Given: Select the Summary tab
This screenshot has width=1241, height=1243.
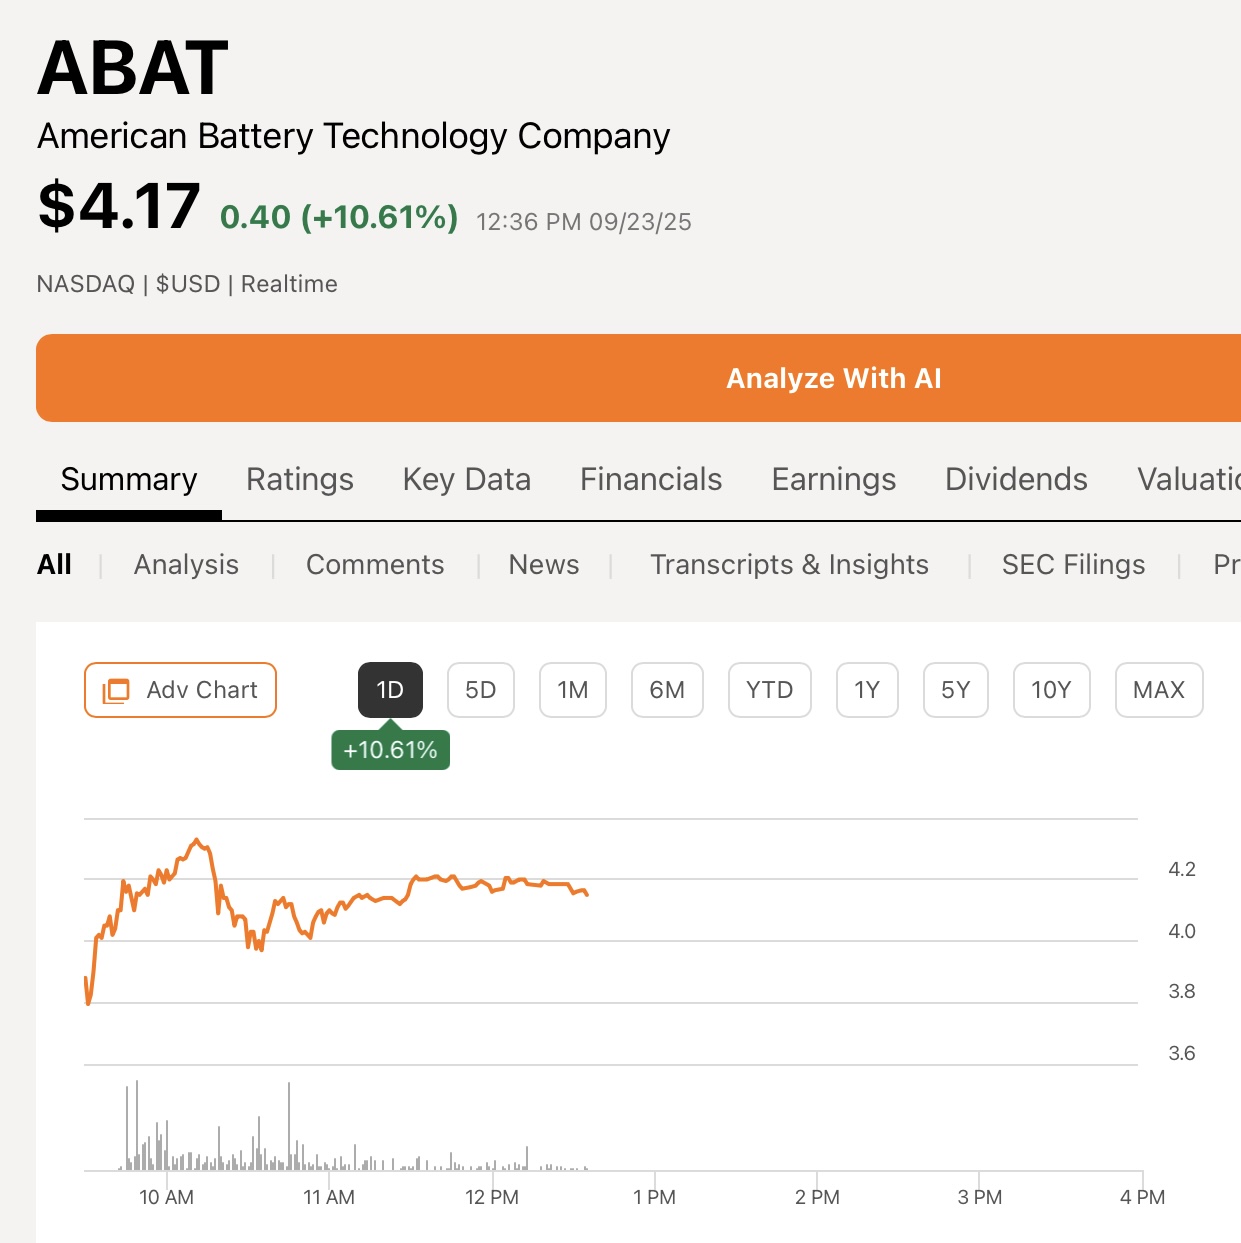Looking at the screenshot, I should pyautogui.click(x=129, y=479).
